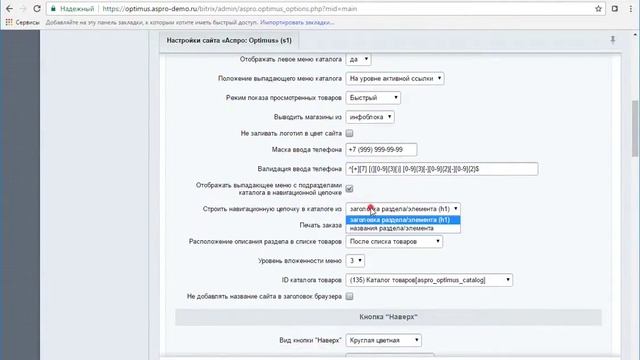The image size is (640, 360).
Task: View site security info via the lock icon
Action: pos(53,9)
